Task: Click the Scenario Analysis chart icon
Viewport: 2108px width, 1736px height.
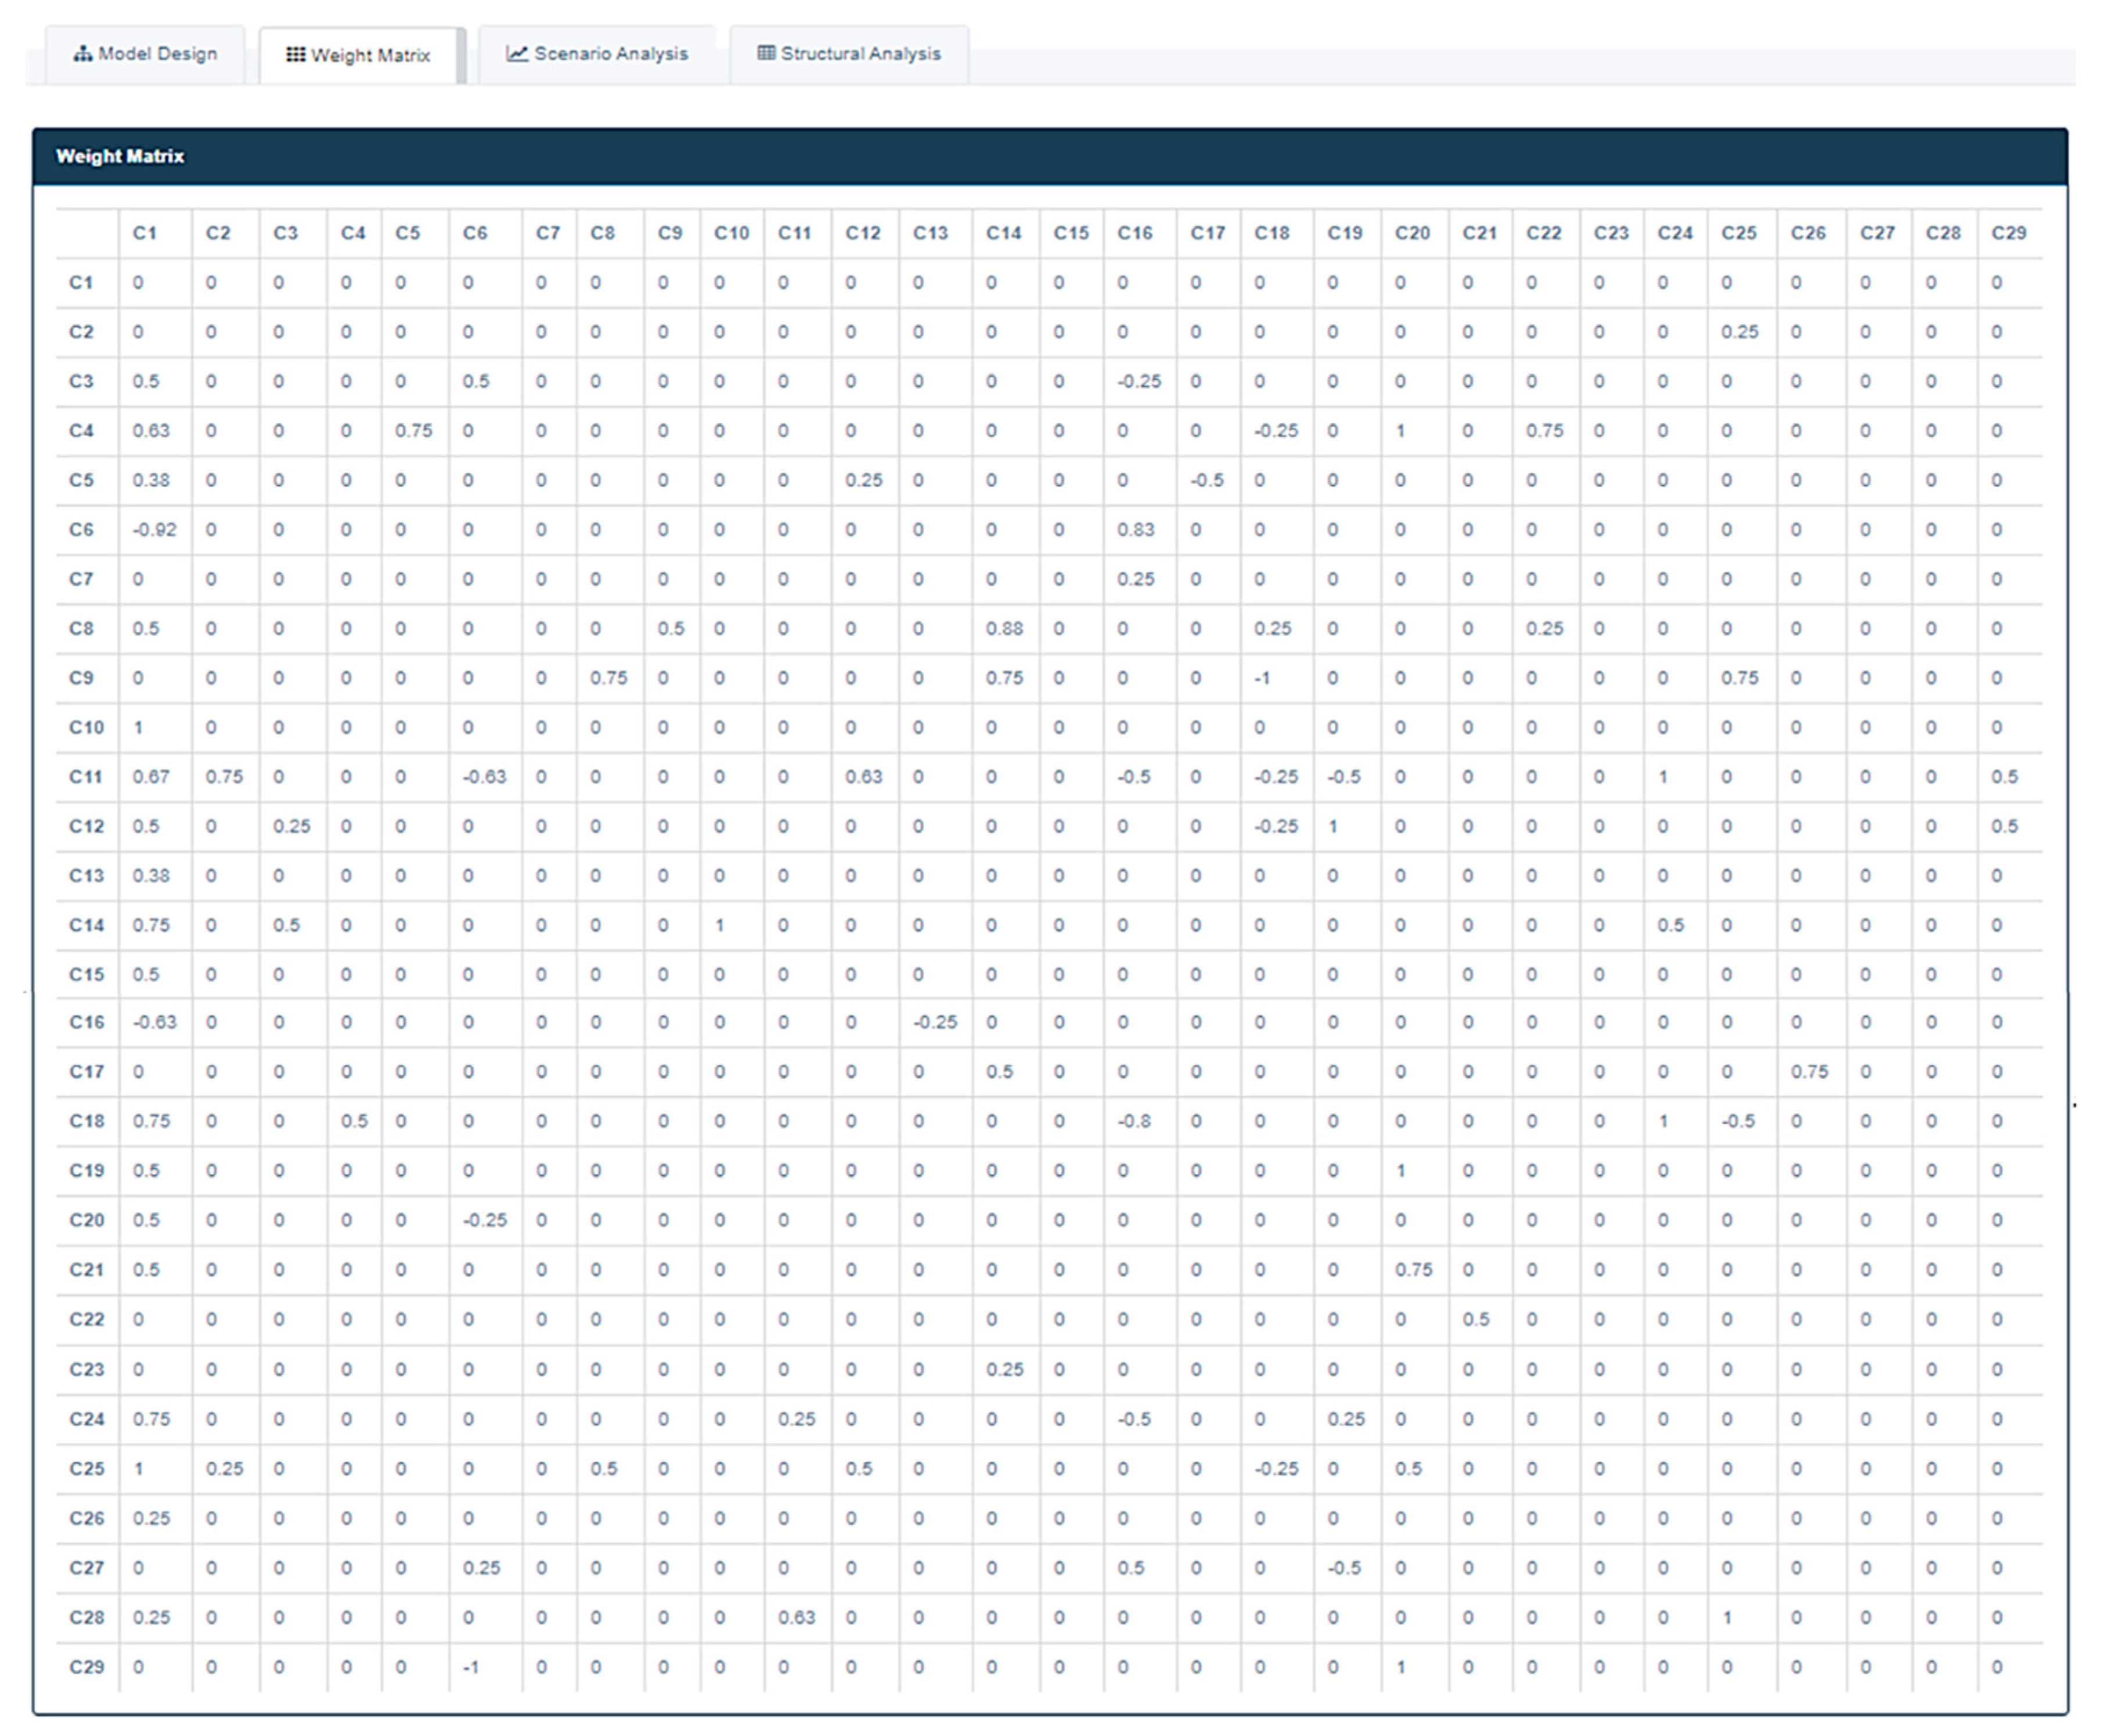Action: click(516, 54)
